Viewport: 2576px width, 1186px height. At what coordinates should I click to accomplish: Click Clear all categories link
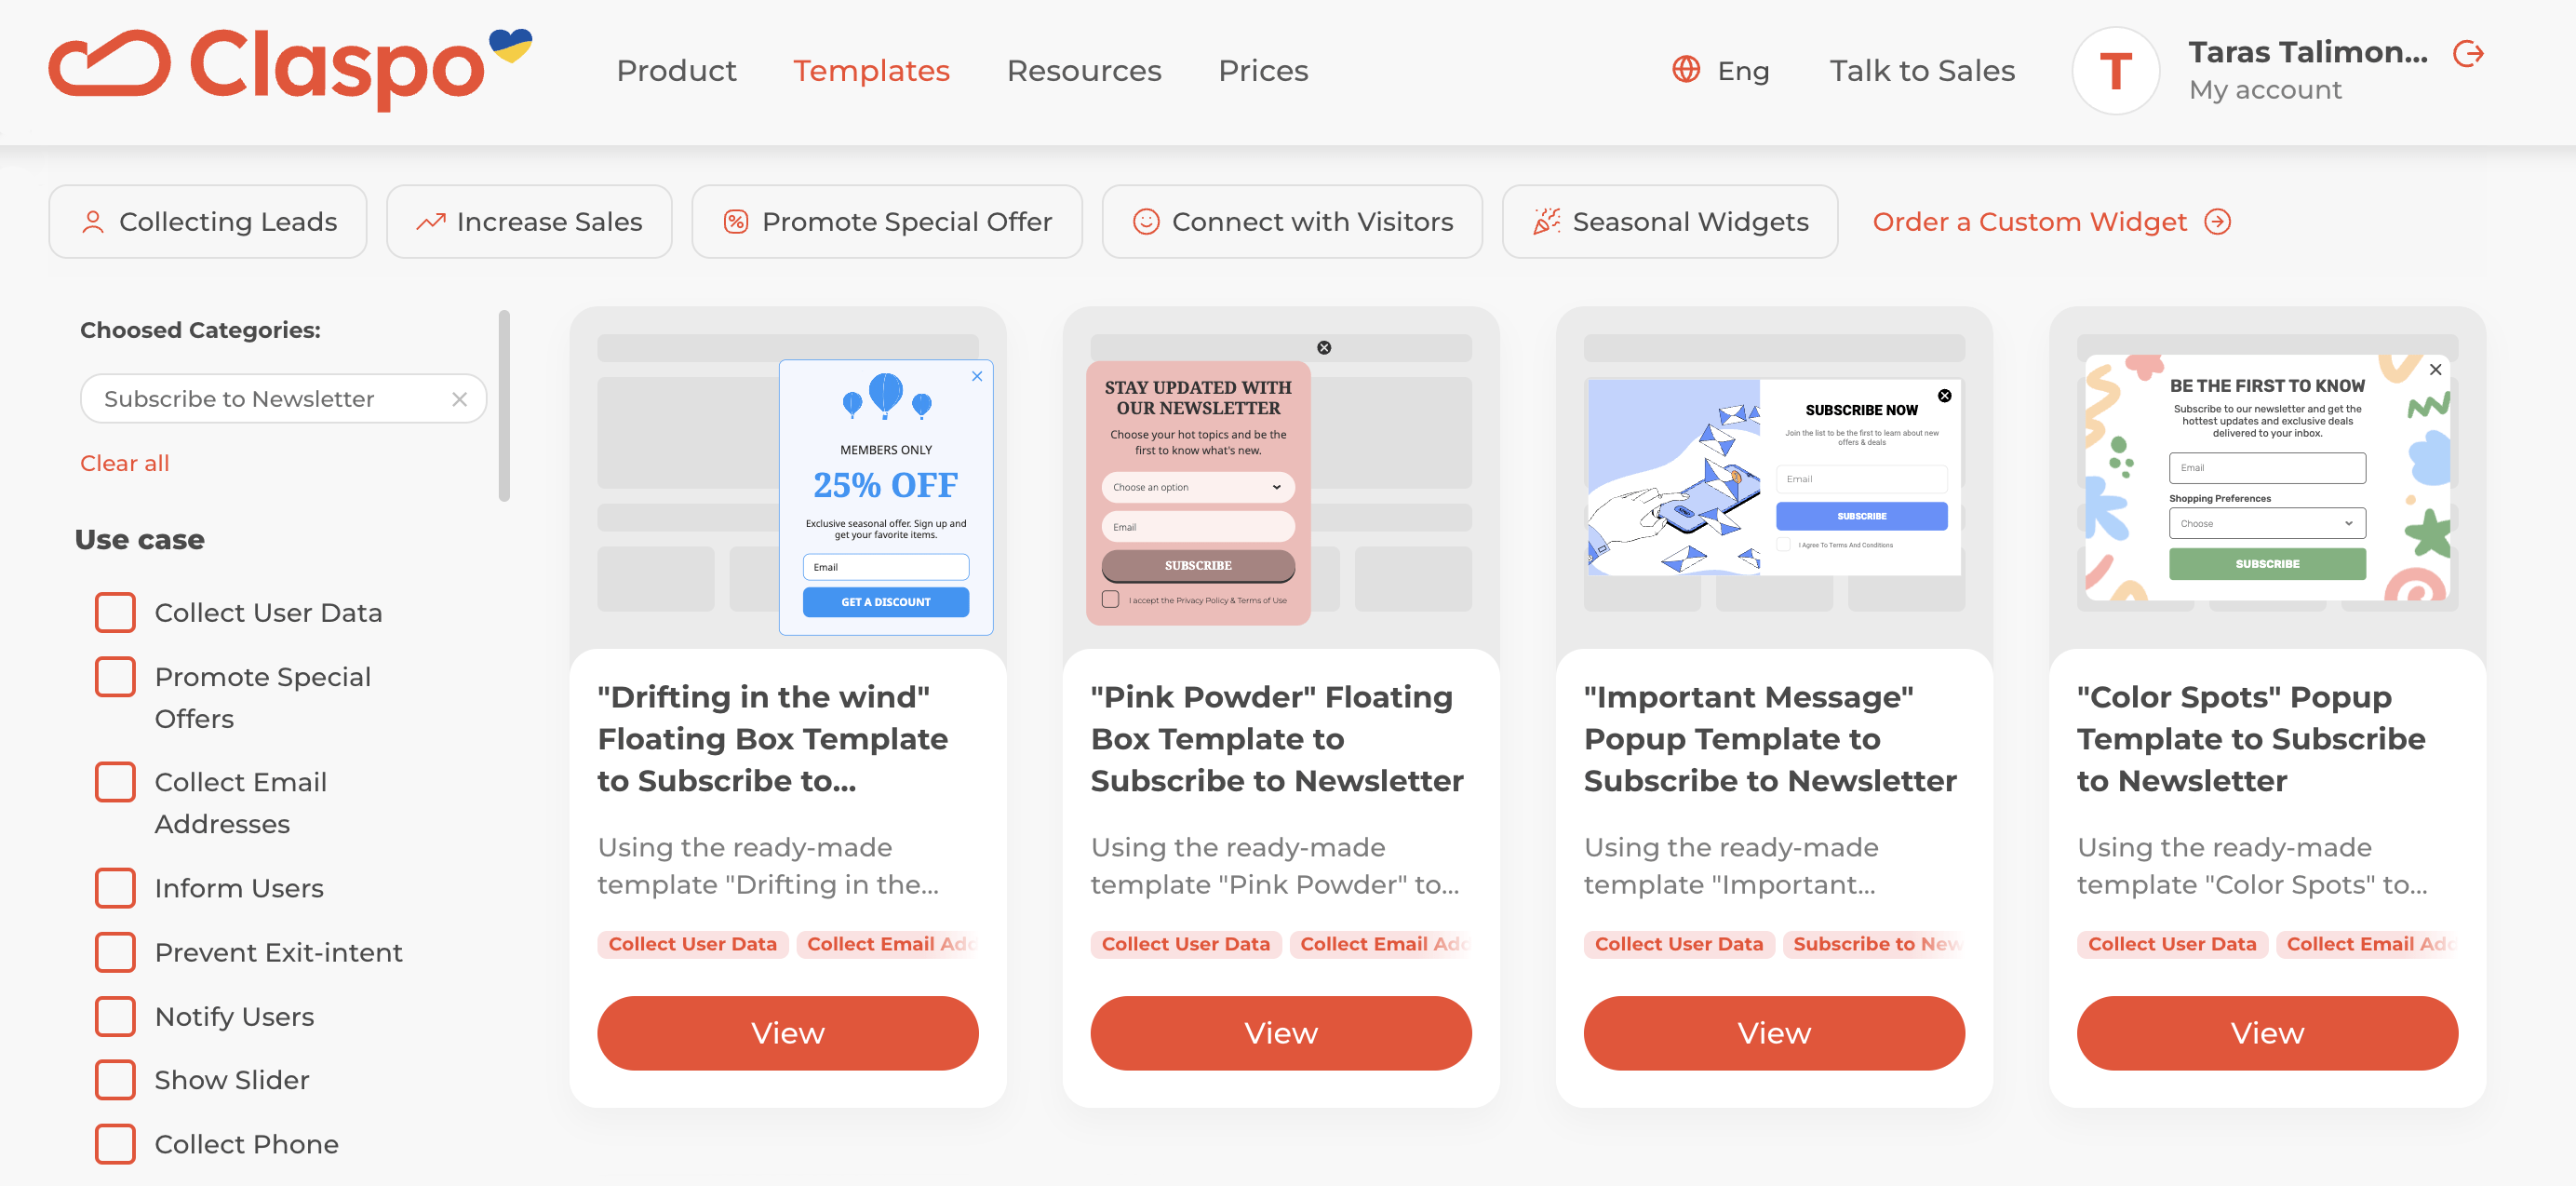point(125,463)
